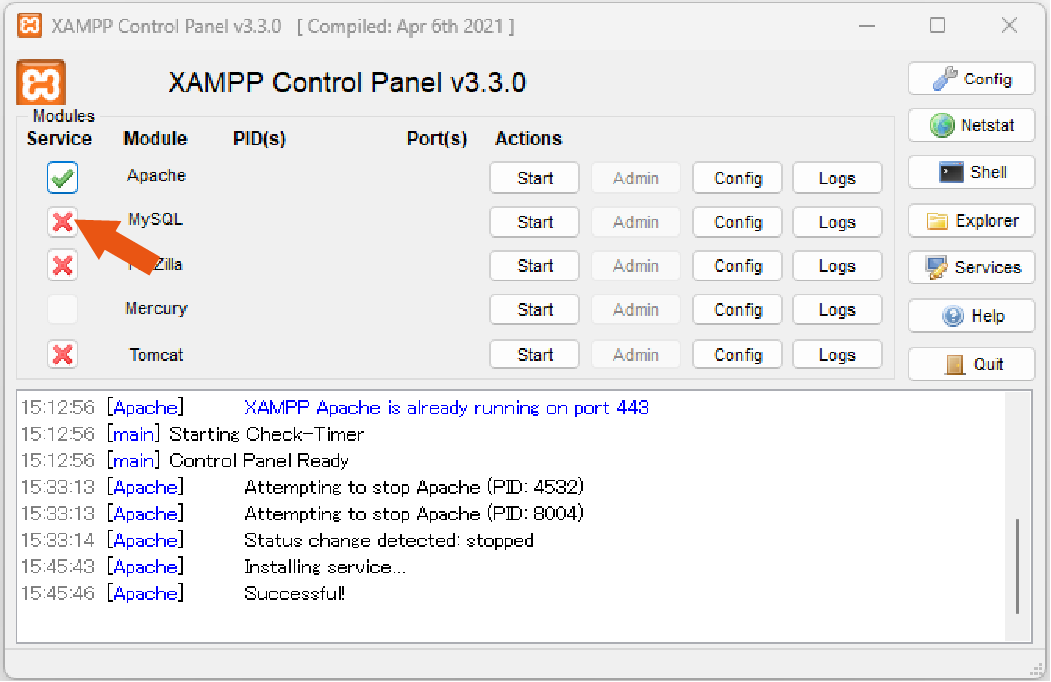
Task: Open Netstat via the globe icon
Action: 971,125
